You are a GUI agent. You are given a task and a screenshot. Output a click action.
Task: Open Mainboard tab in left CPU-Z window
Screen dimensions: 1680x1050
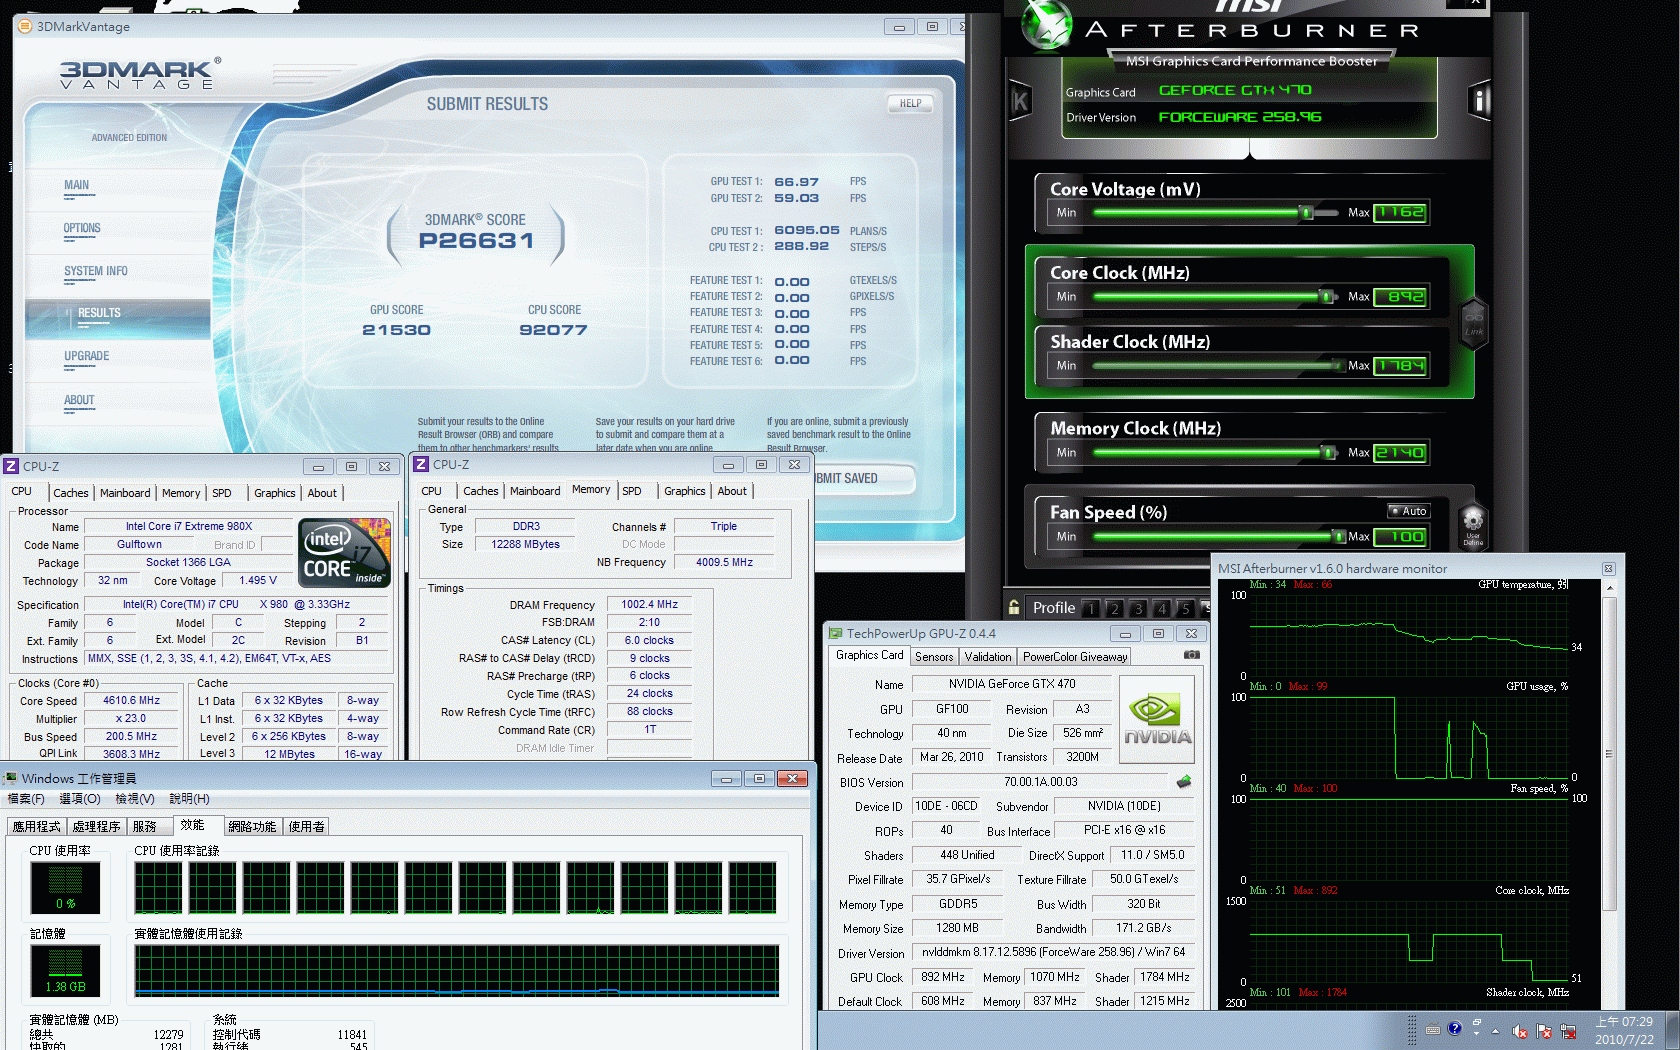pos(125,493)
